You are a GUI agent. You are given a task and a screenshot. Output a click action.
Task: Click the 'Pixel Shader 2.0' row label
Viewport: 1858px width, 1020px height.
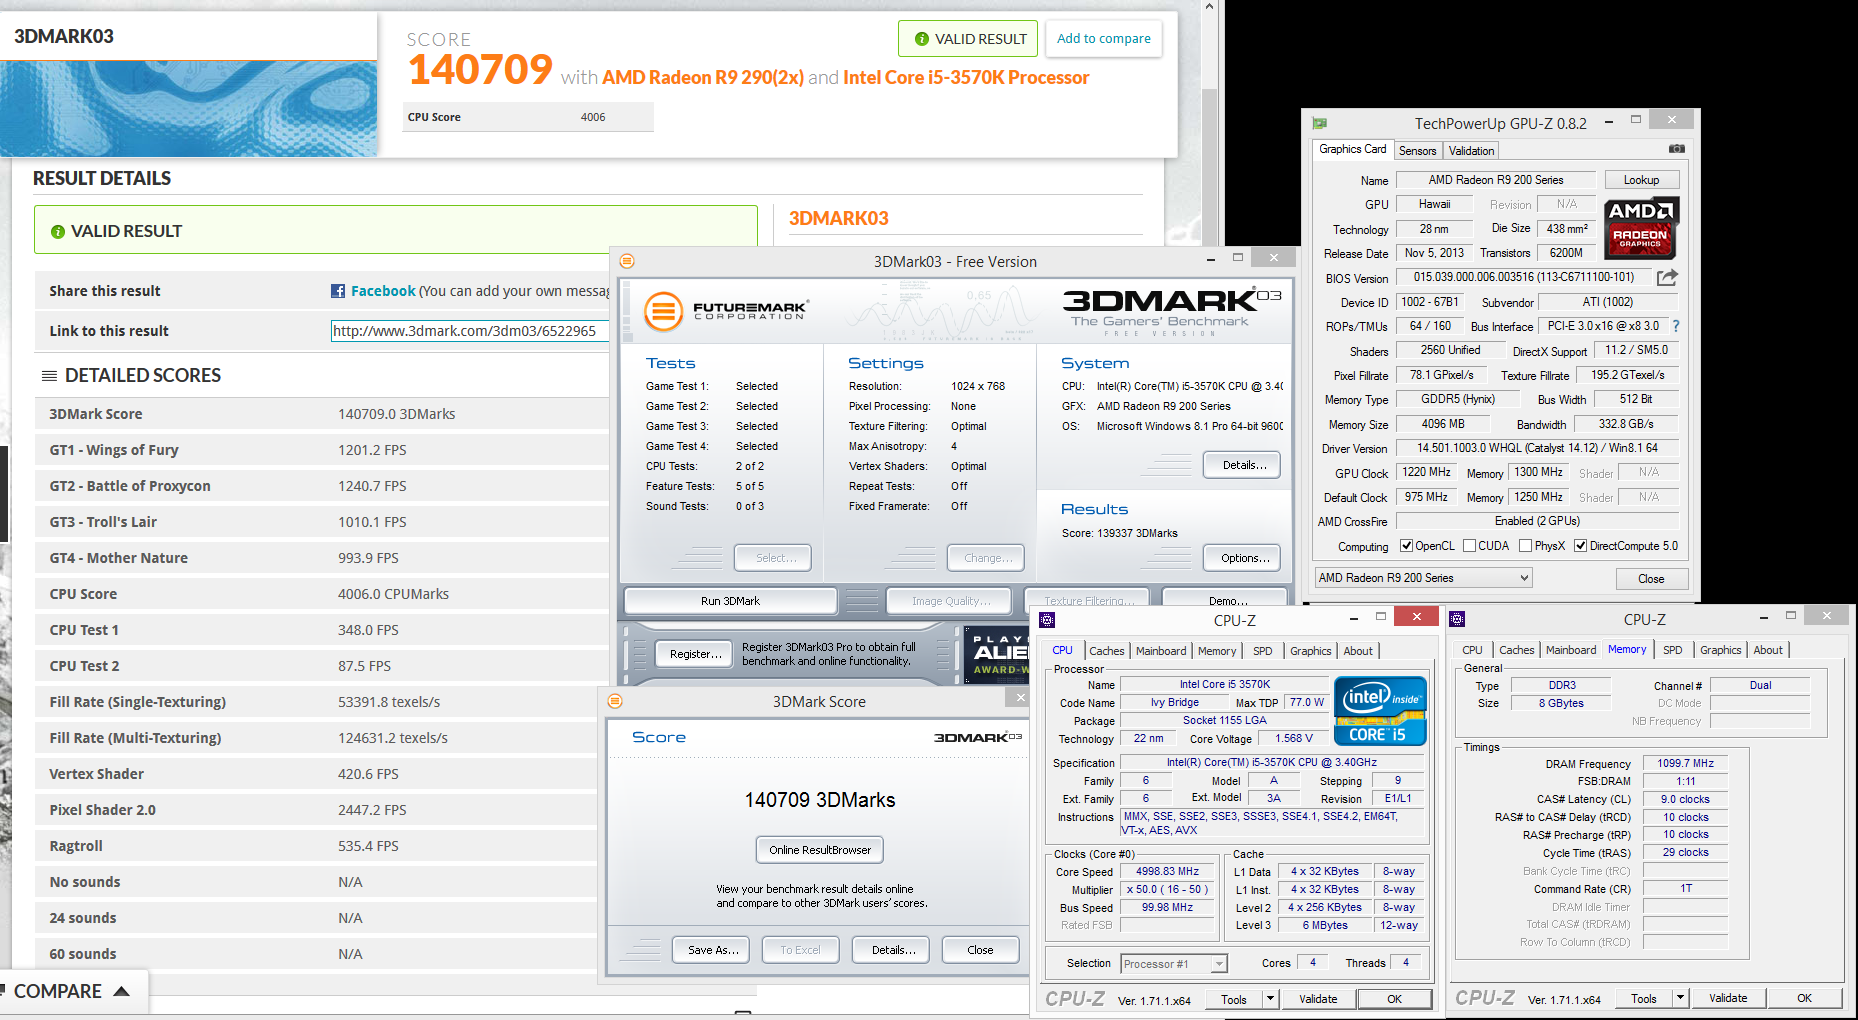102,810
